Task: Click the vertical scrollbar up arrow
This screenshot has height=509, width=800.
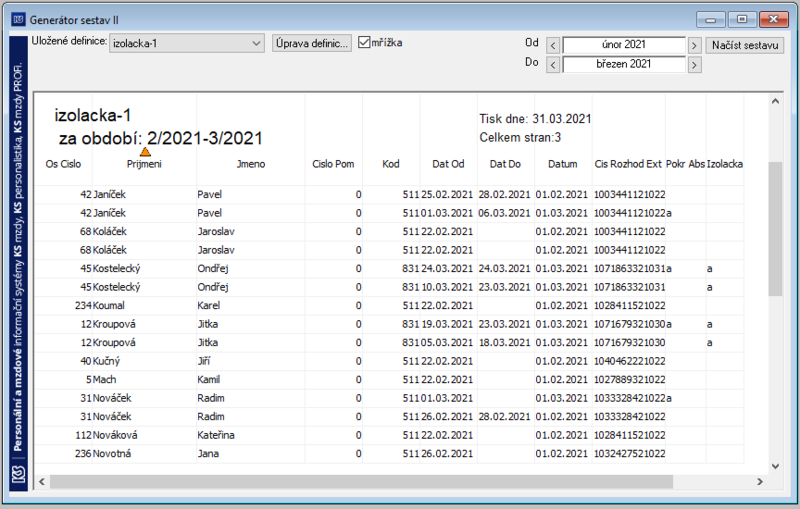Action: [776, 101]
